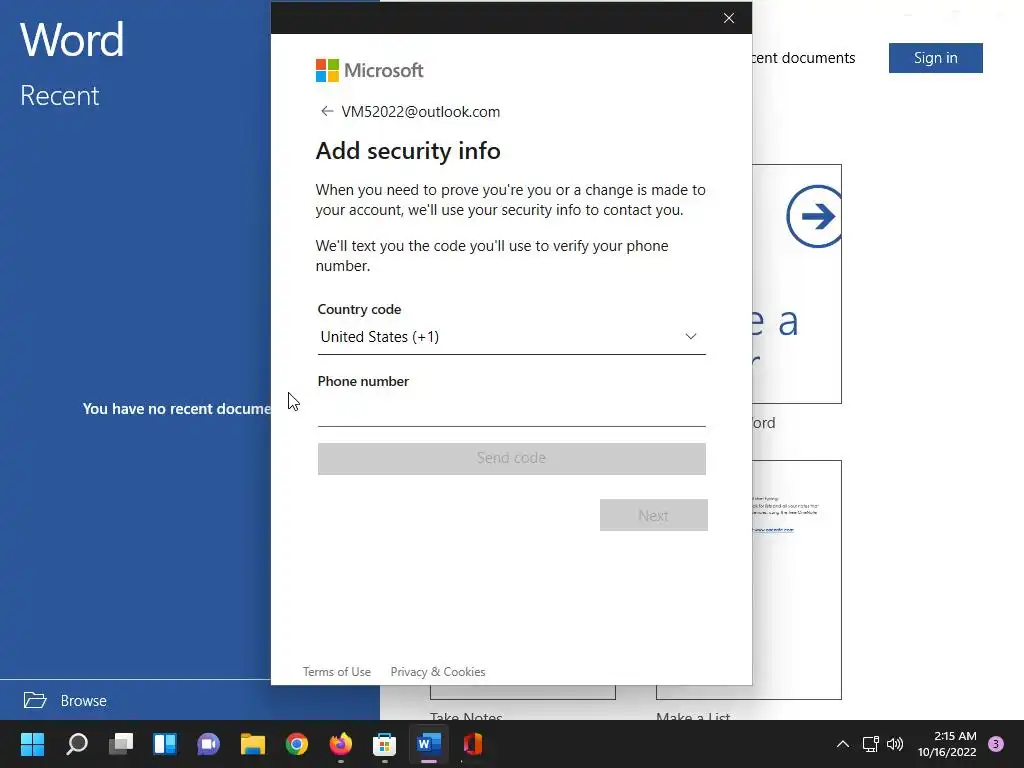Screen dimensions: 1024x768
Task: Click the Next button in the dialog
Action: click(653, 515)
